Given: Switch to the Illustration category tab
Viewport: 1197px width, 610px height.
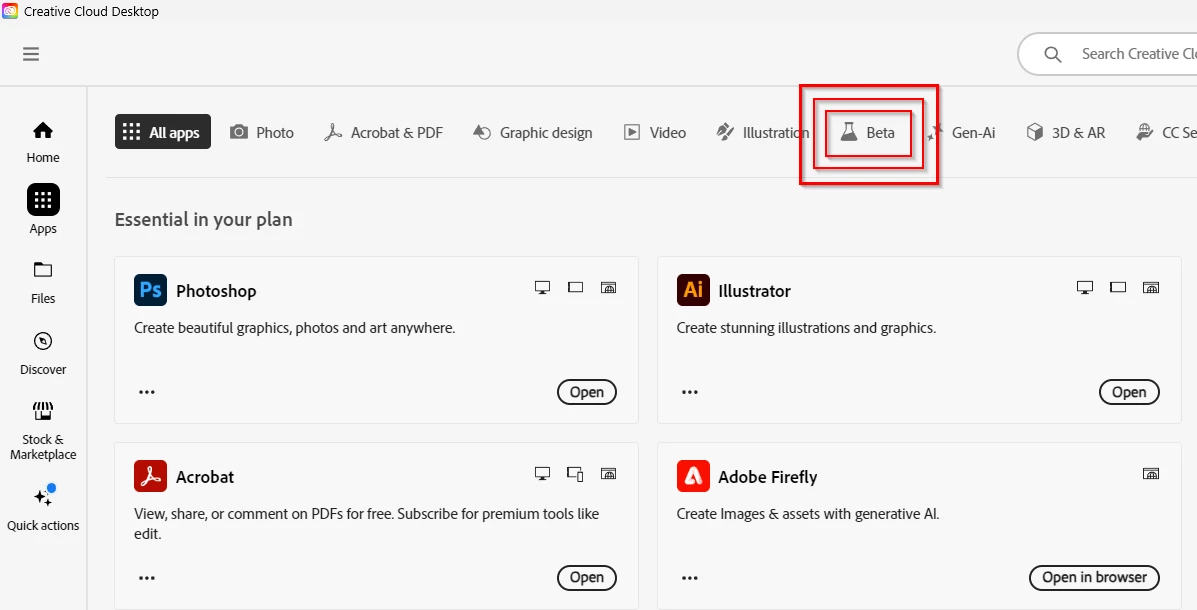Looking at the screenshot, I should click(x=762, y=132).
